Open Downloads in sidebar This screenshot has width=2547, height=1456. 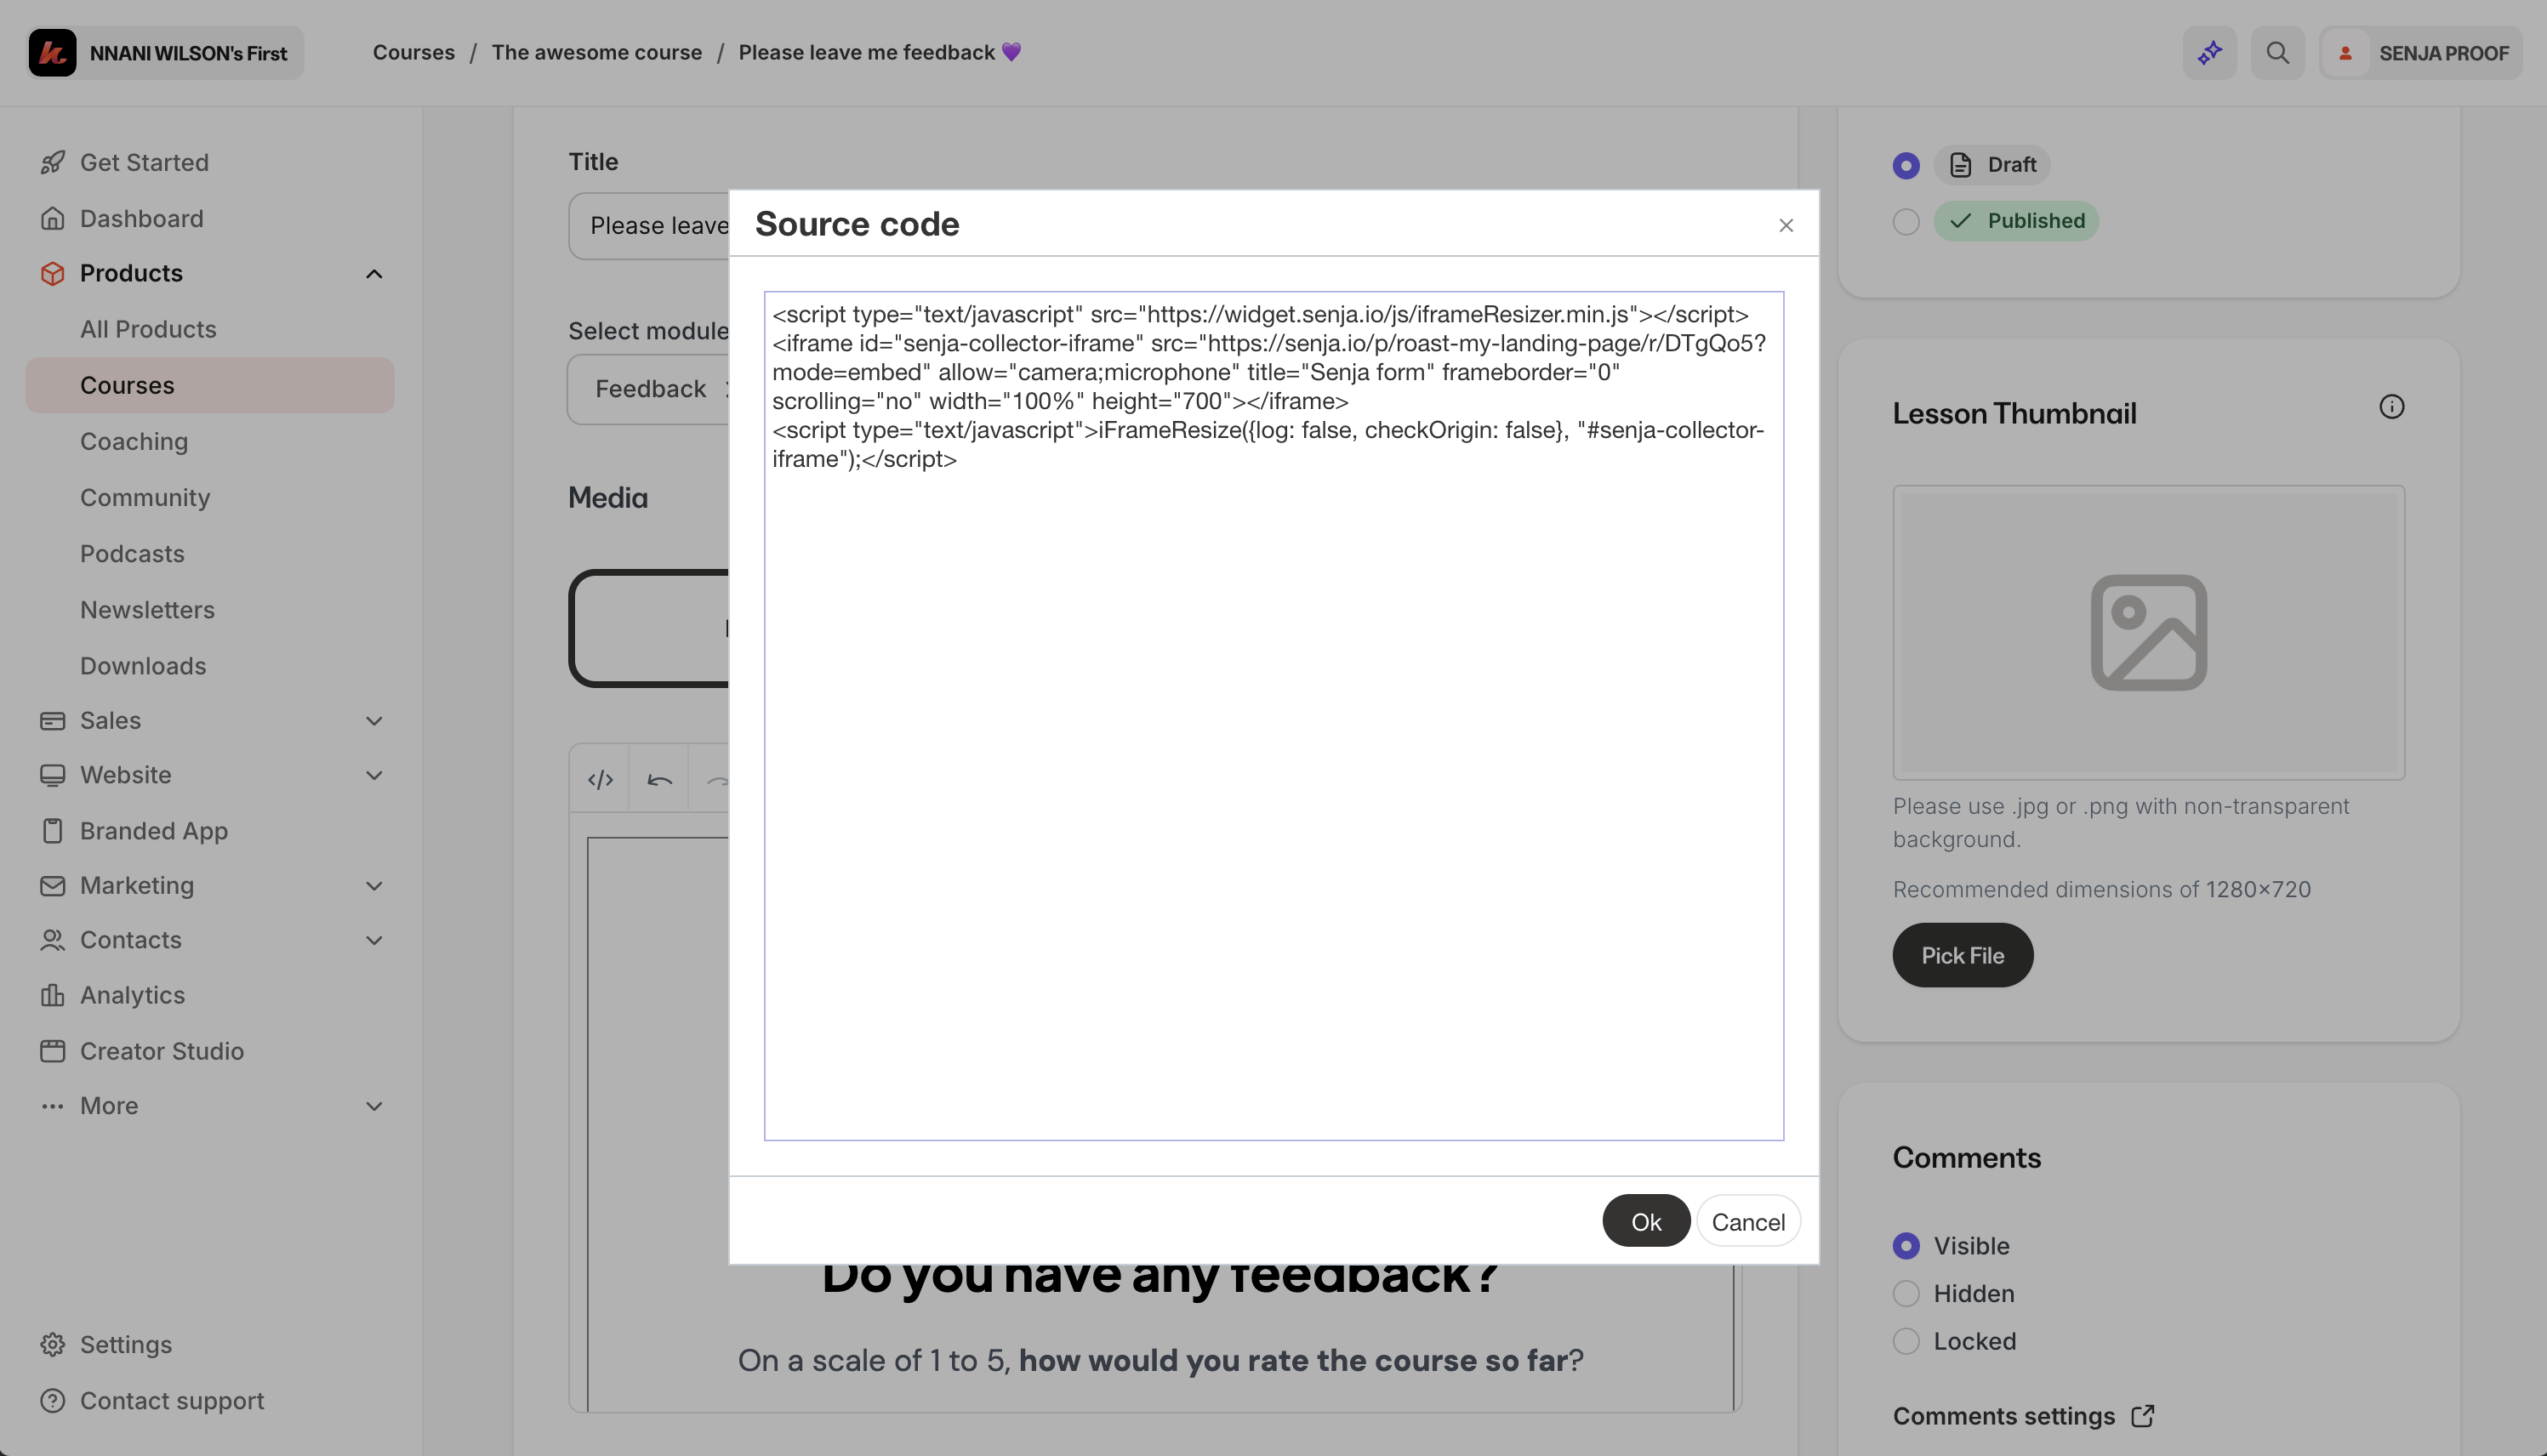143,665
